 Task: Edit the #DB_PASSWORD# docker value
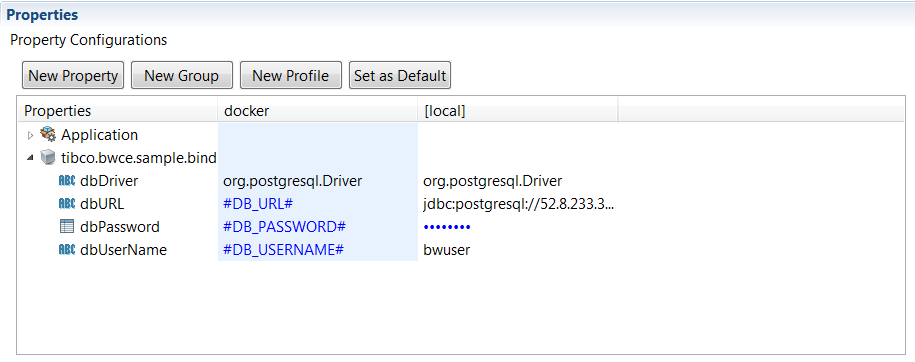(285, 227)
